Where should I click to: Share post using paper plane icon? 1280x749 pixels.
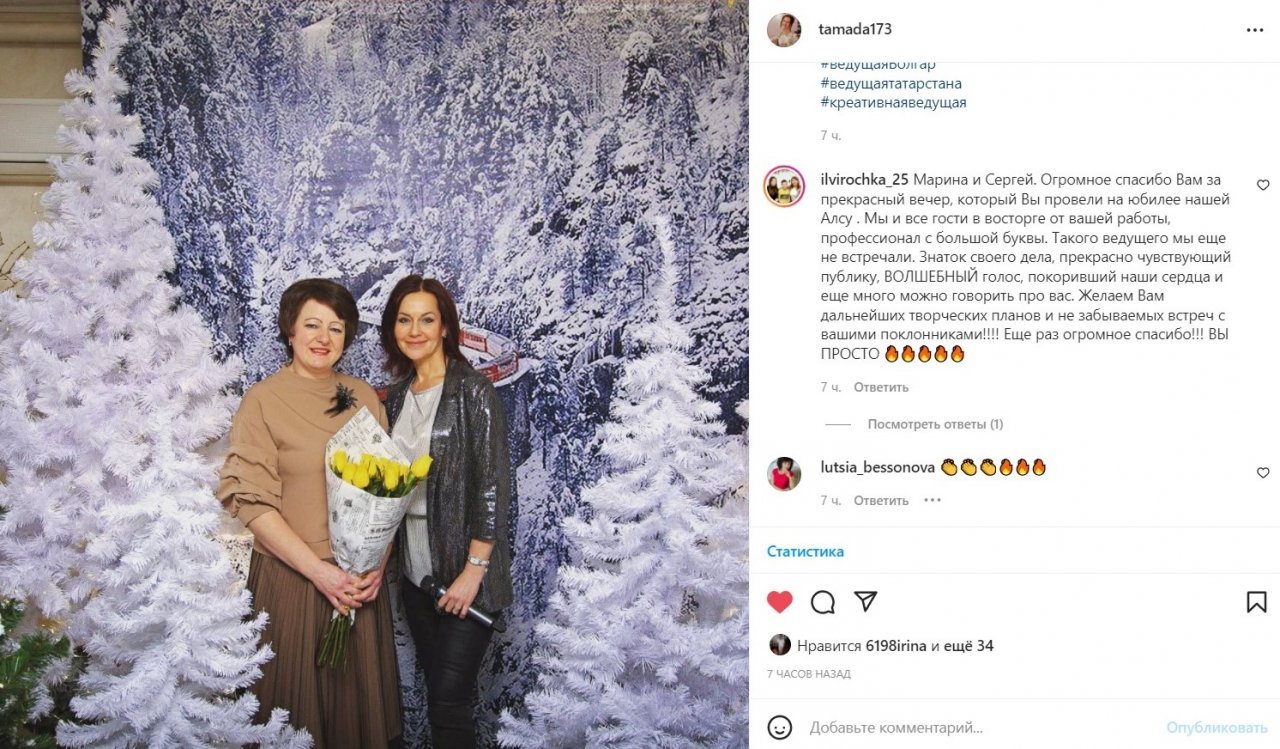pos(866,602)
